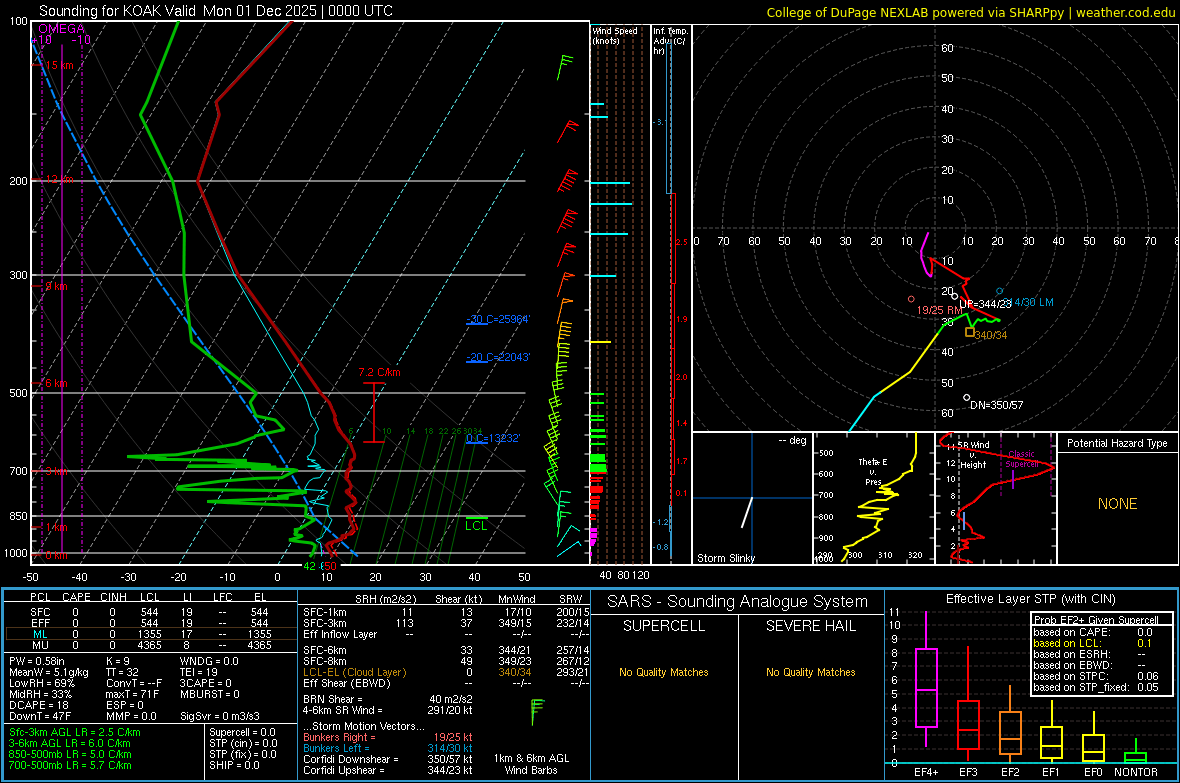The height and width of the screenshot is (783, 1180).
Task: Click the '0 C=13232'' freezing level label
Action: click(493, 438)
